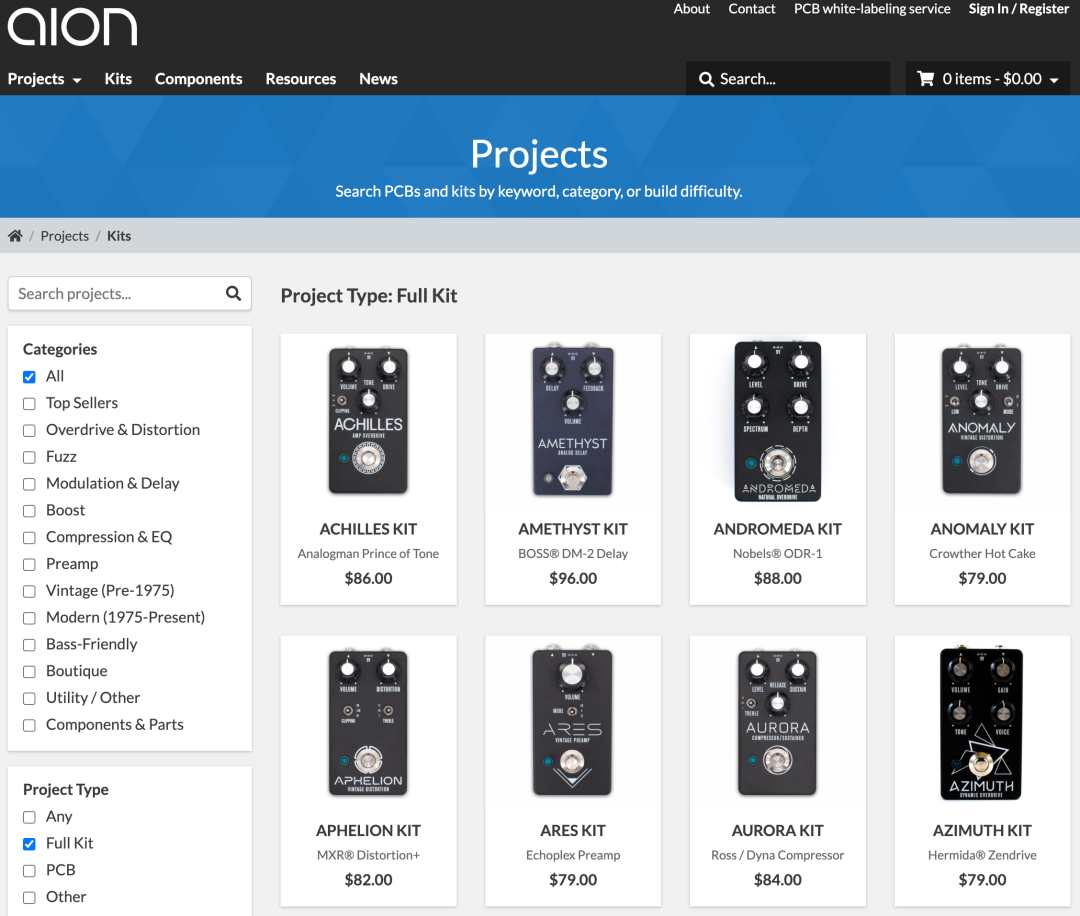Click the shopping cart icon
Viewport: 1080px width, 916px height.
(926, 79)
